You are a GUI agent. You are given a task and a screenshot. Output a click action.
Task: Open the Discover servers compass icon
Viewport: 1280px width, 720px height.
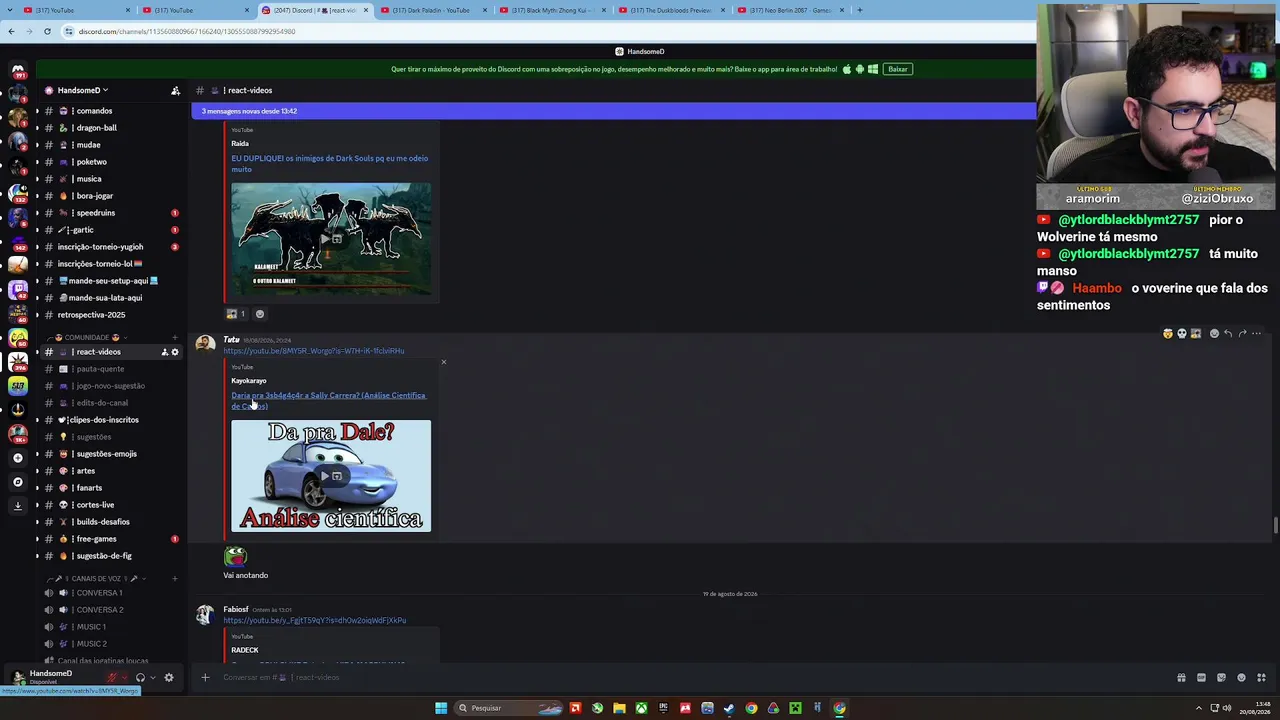click(18, 482)
